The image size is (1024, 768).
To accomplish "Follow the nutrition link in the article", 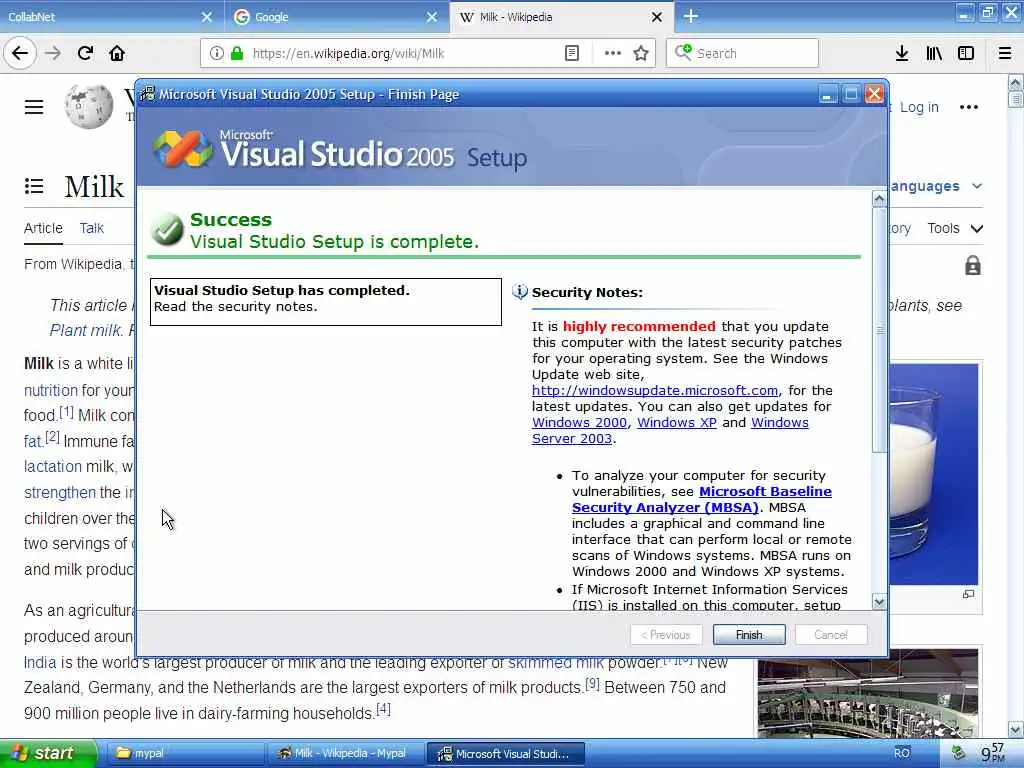I will click(x=50, y=390).
